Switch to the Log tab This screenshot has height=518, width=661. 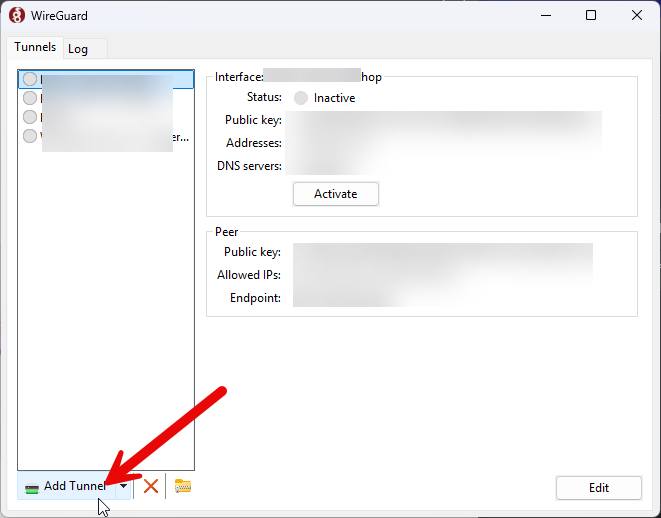tap(78, 49)
